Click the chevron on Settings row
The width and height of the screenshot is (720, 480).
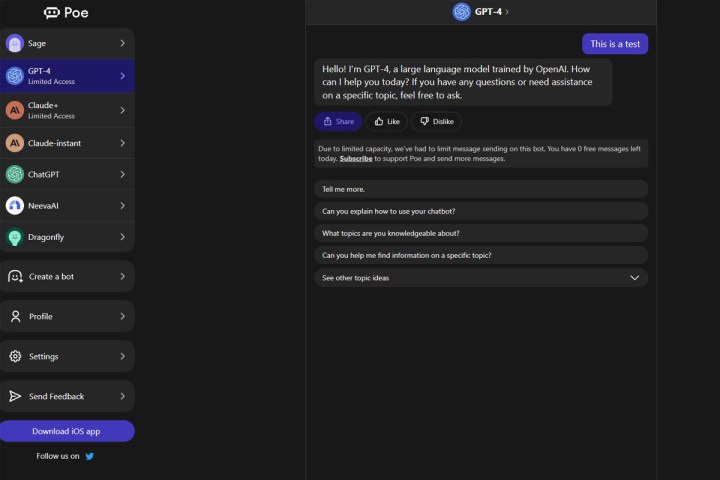(123, 356)
